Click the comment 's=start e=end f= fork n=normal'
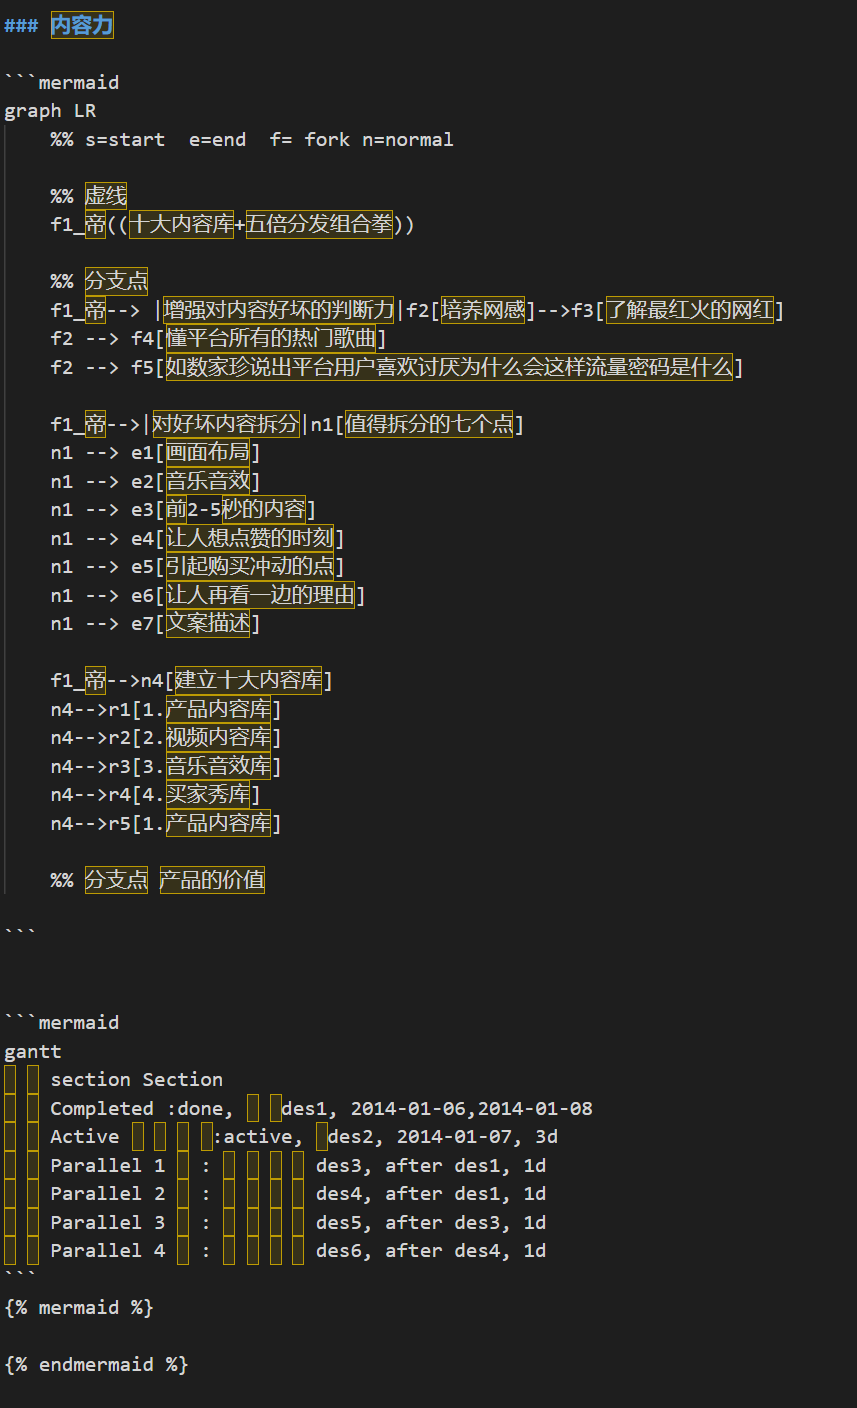 [269, 139]
